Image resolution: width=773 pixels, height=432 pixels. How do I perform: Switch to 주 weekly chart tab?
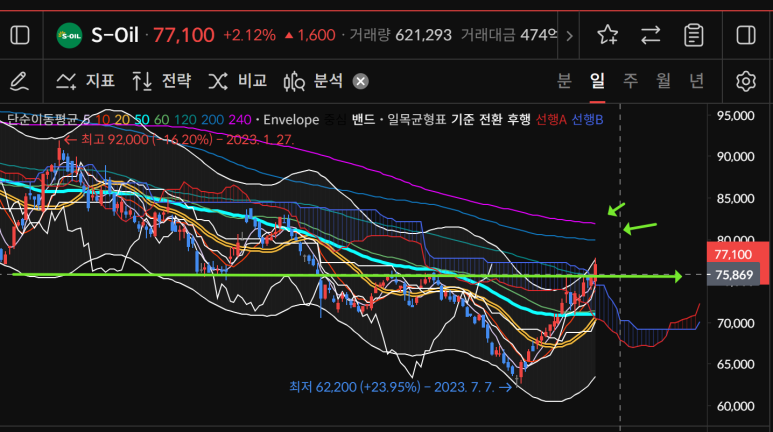pyautogui.click(x=631, y=80)
